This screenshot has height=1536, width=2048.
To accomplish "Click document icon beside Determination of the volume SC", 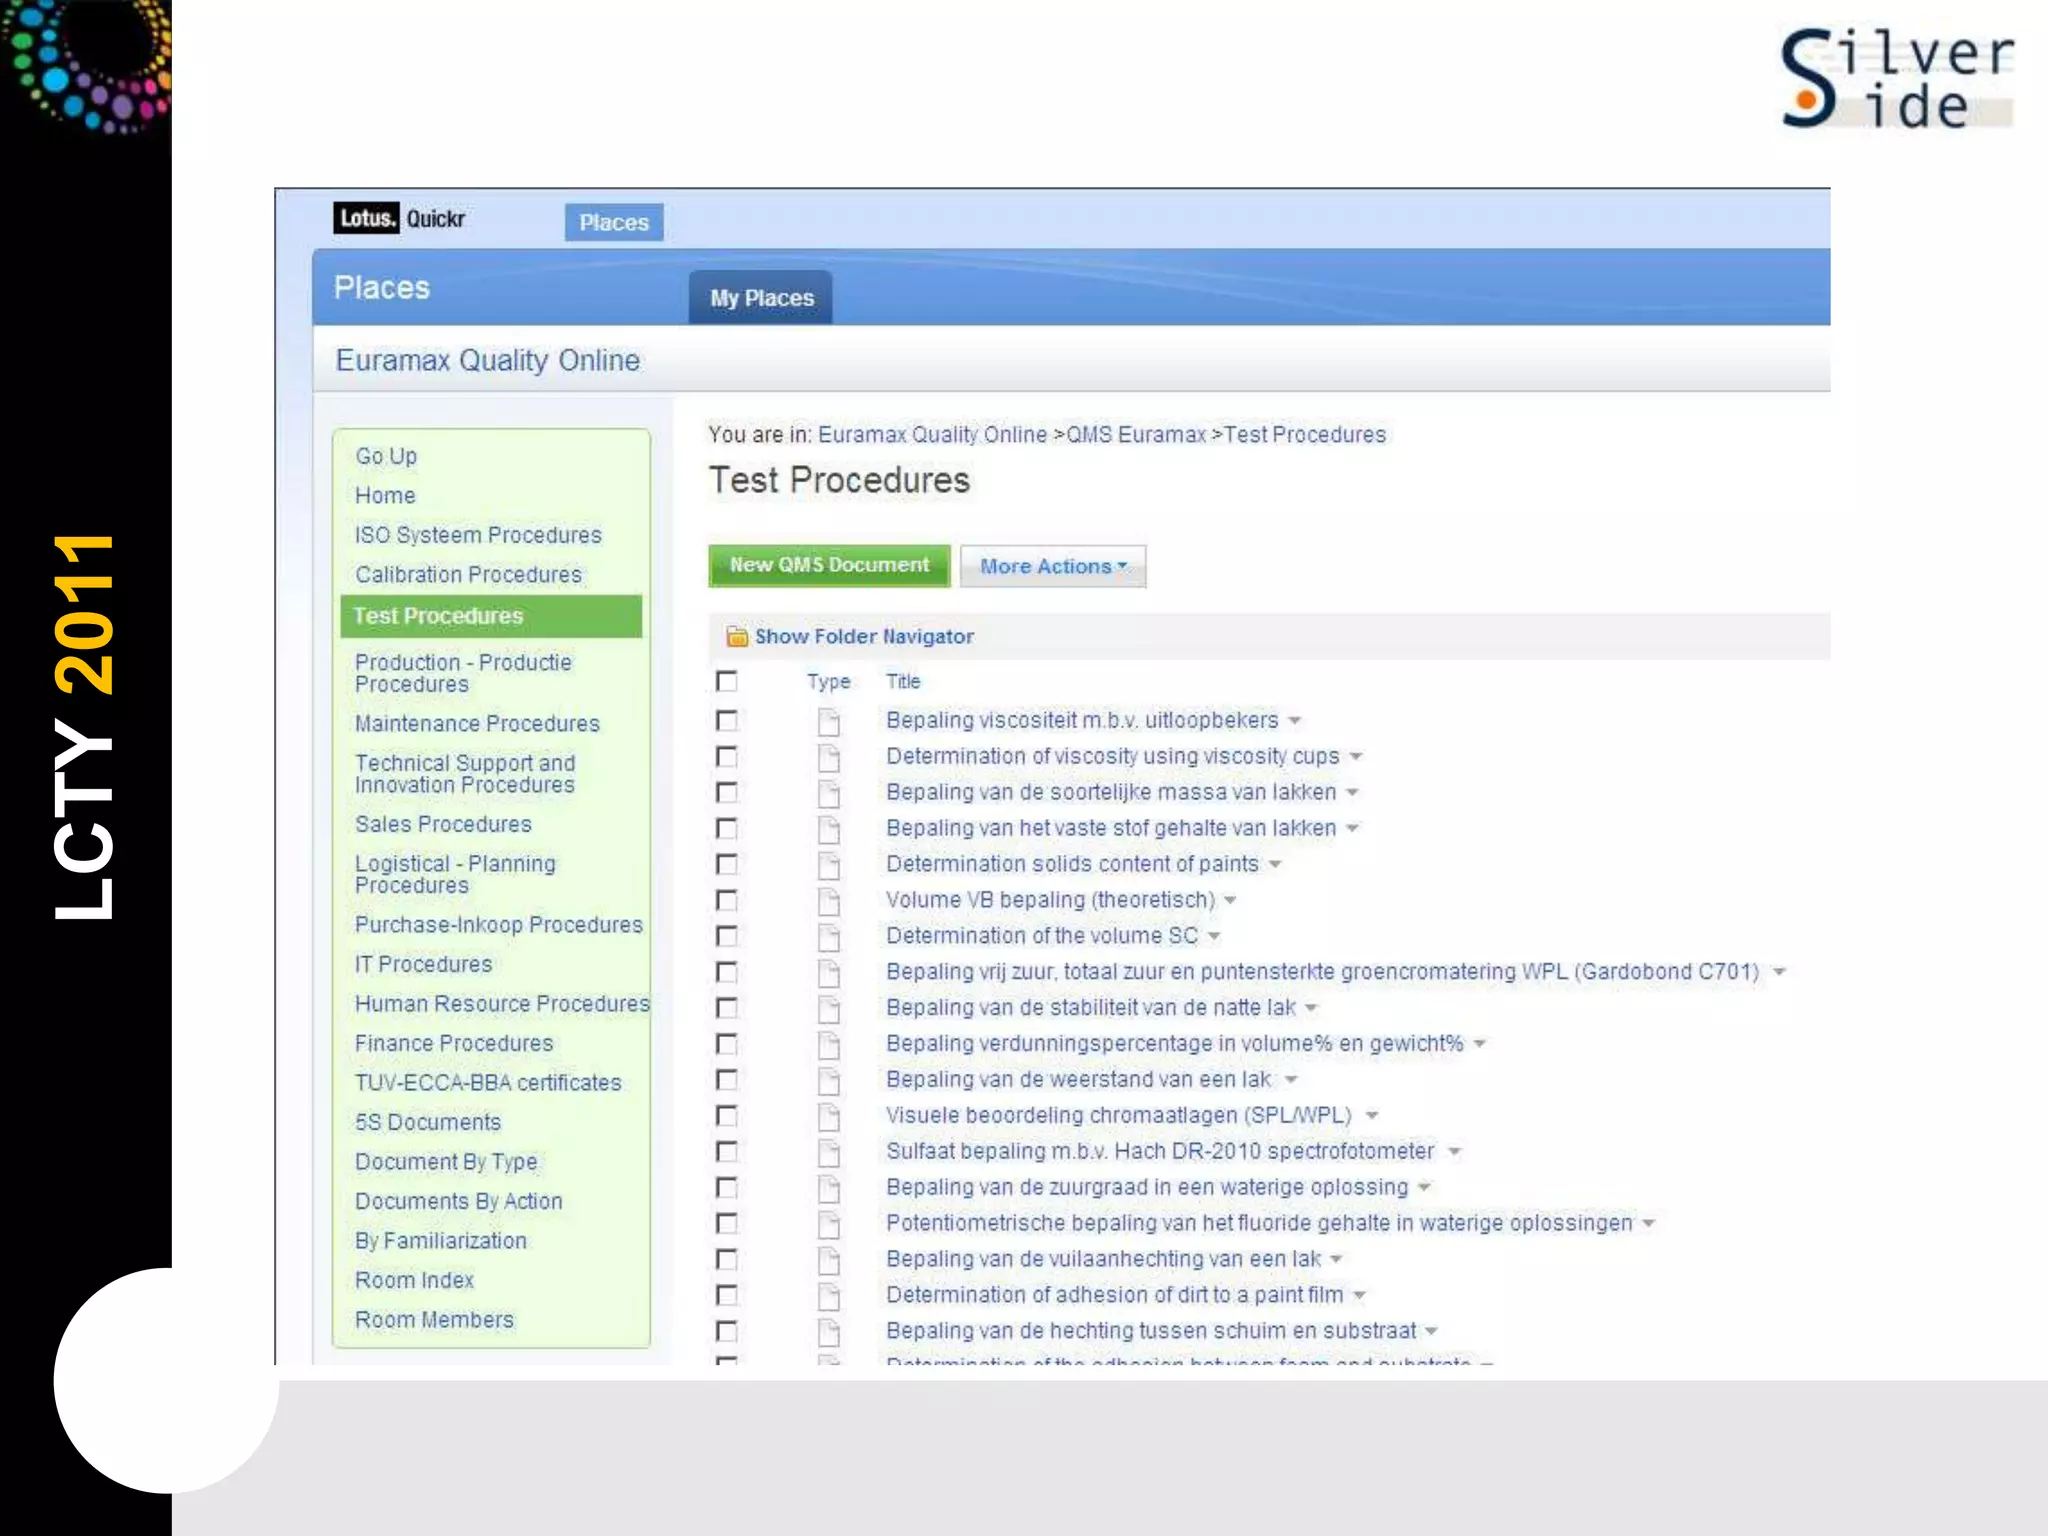I will 828,937.
